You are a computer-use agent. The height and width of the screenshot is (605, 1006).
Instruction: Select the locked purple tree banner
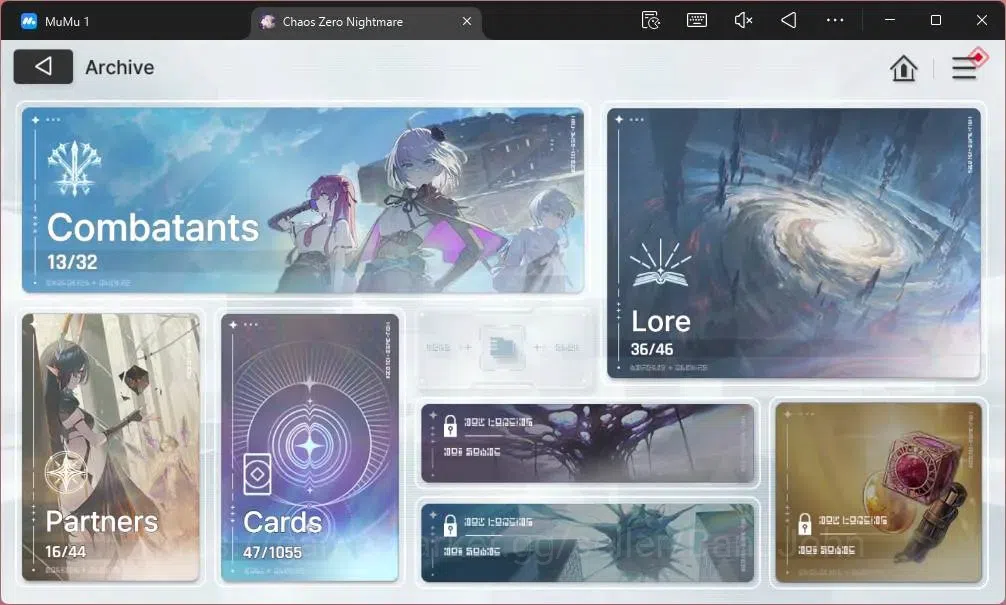tap(588, 443)
